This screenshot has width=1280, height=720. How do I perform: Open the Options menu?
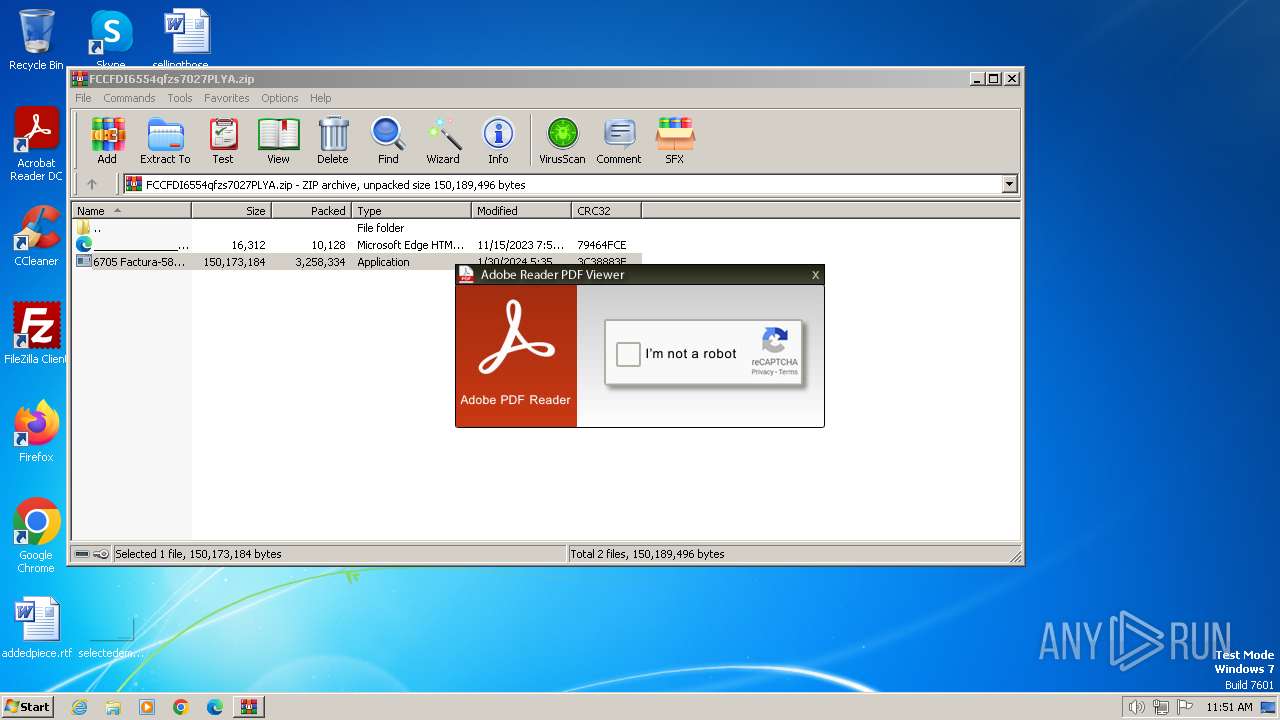pos(280,98)
